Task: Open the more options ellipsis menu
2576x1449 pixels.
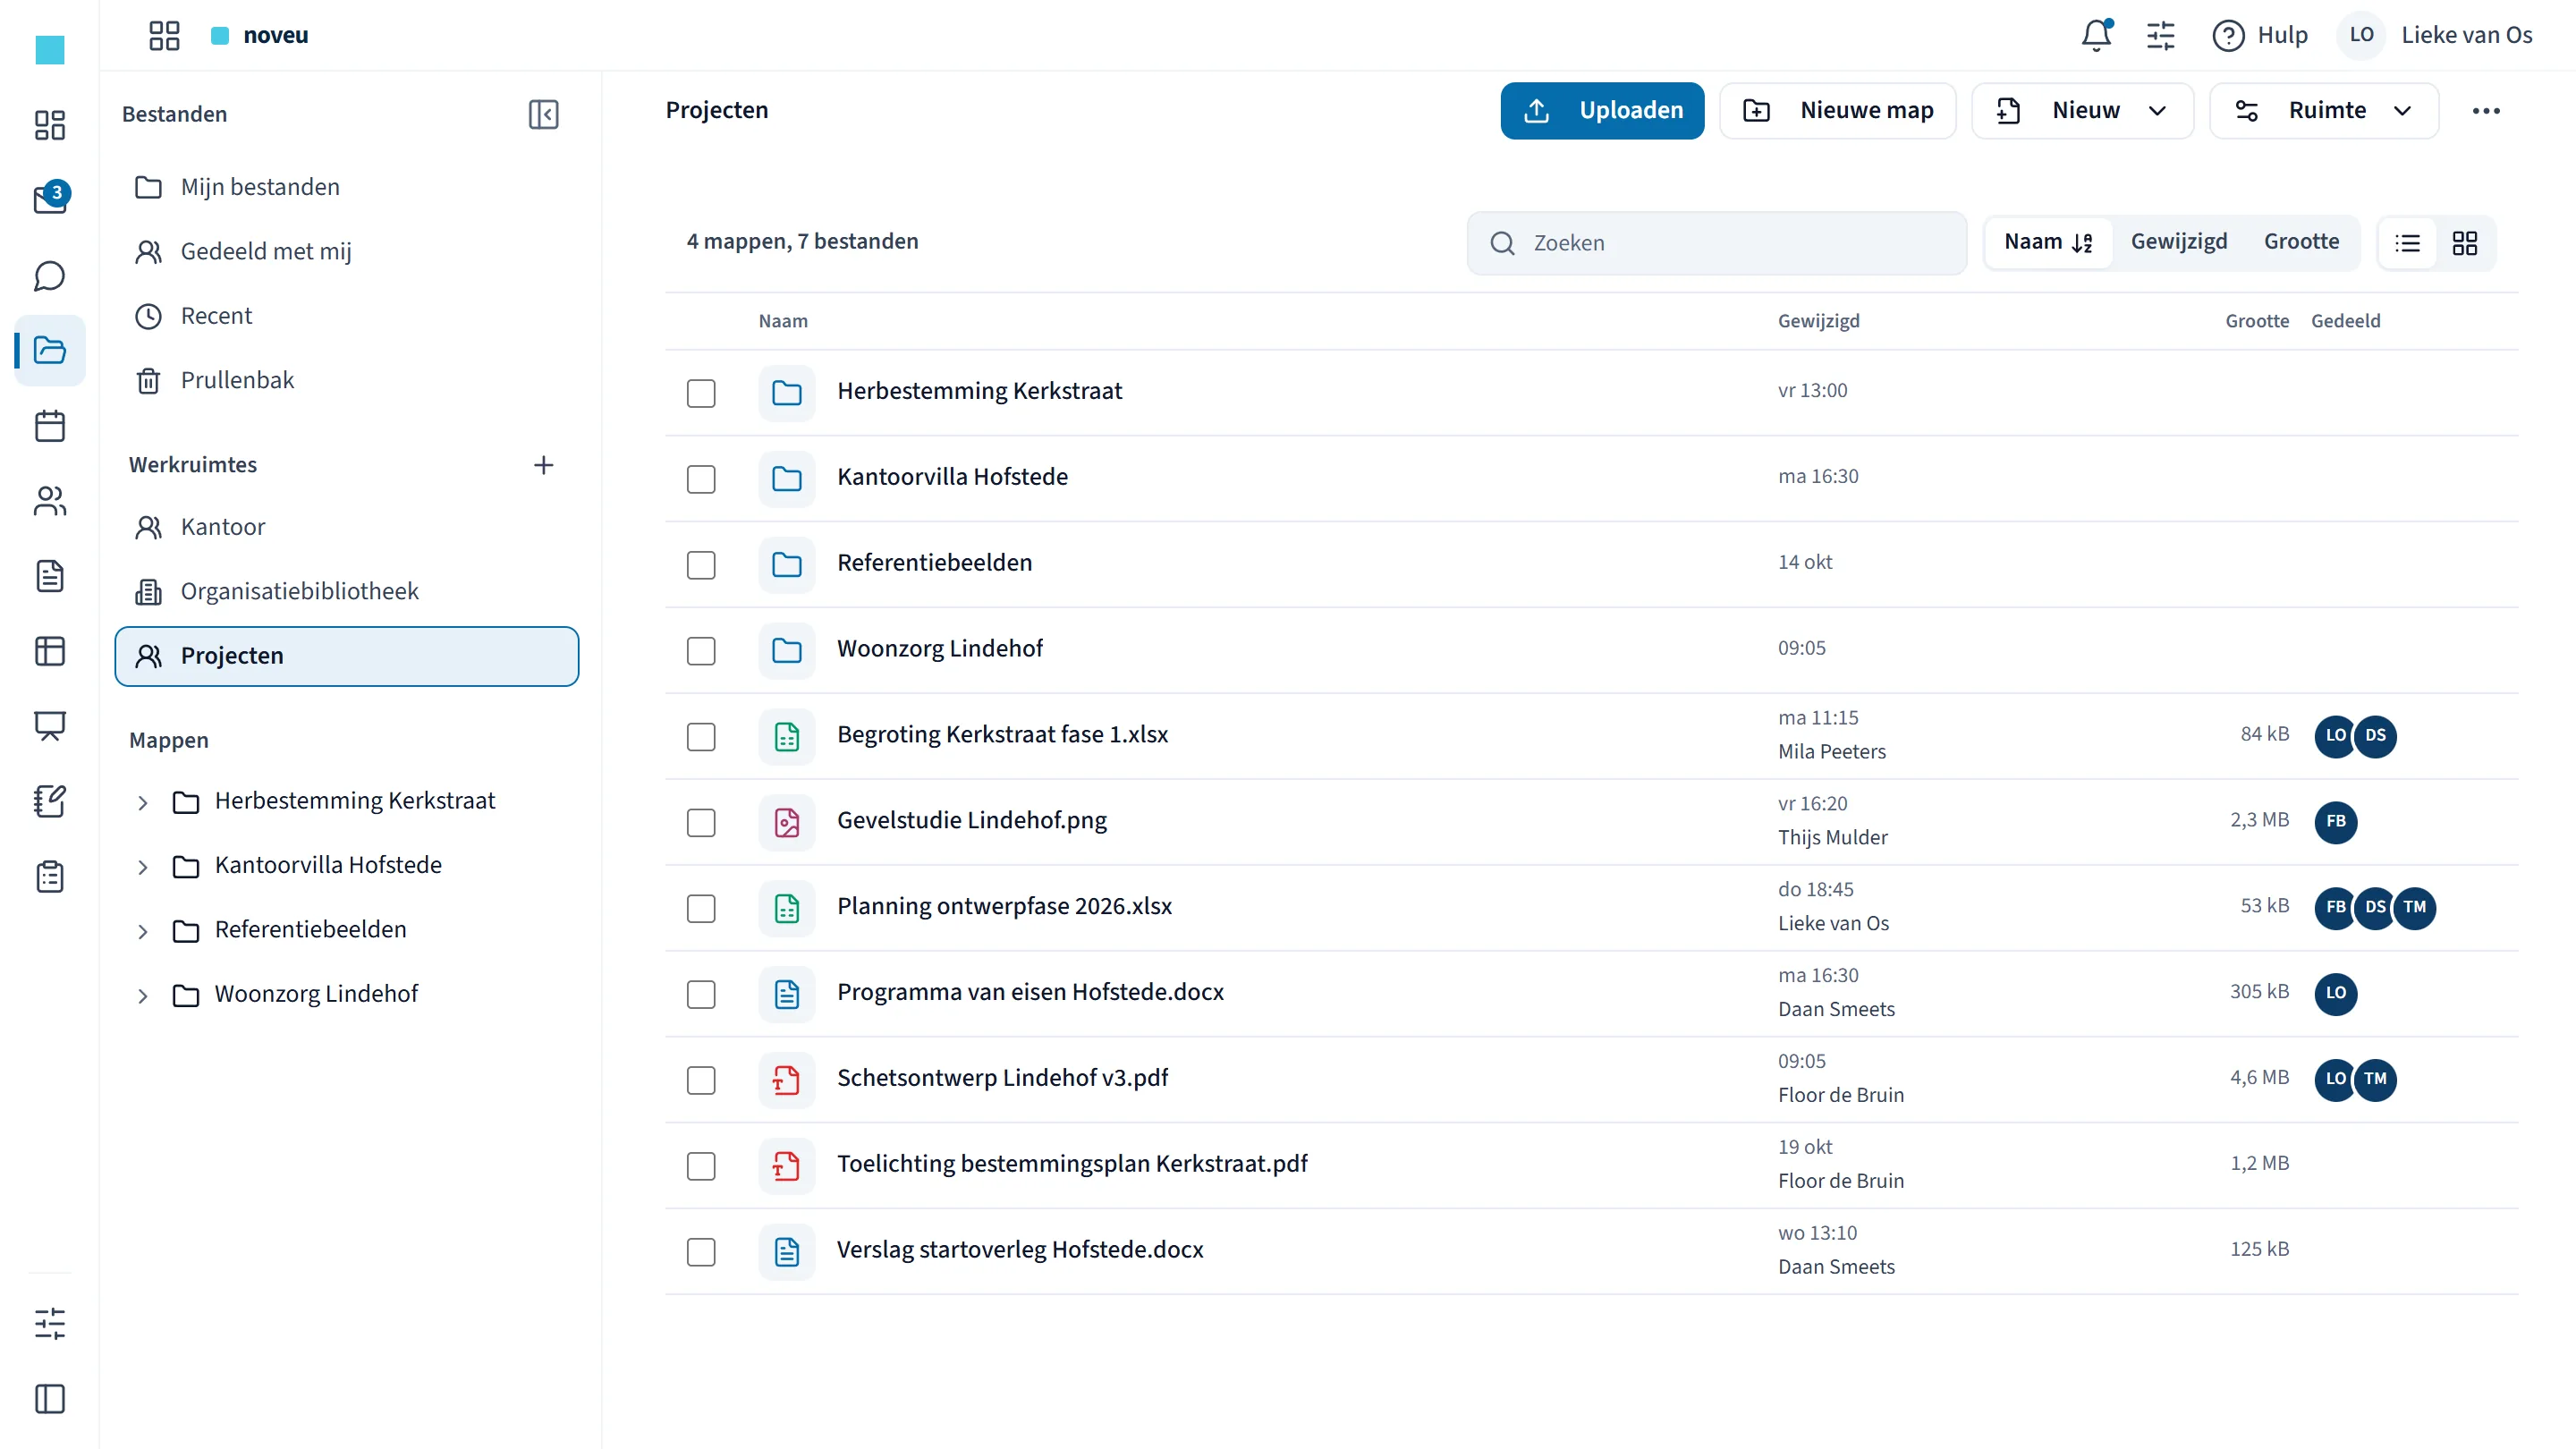Action: 2485,111
